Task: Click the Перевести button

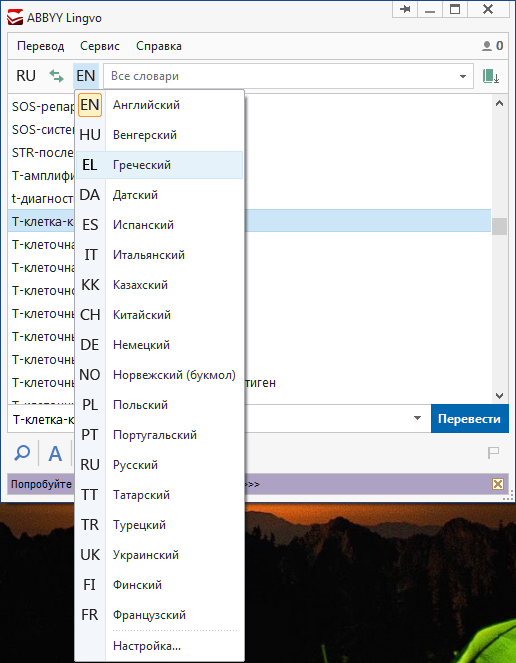Action: point(469,419)
